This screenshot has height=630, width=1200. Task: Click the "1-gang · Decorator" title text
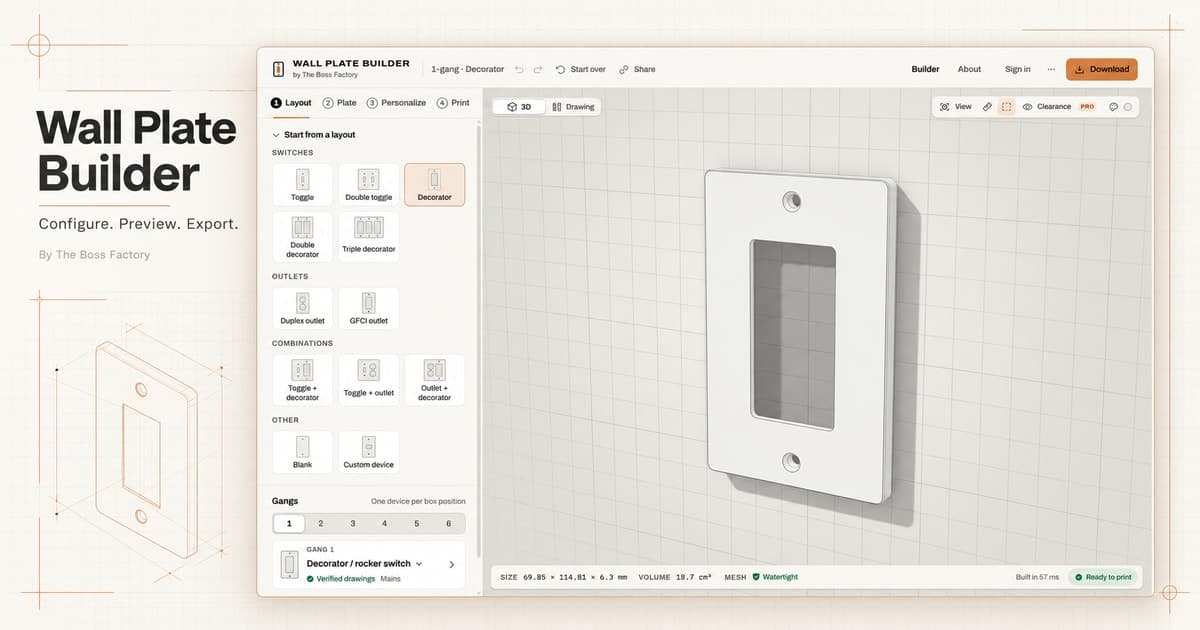467,69
